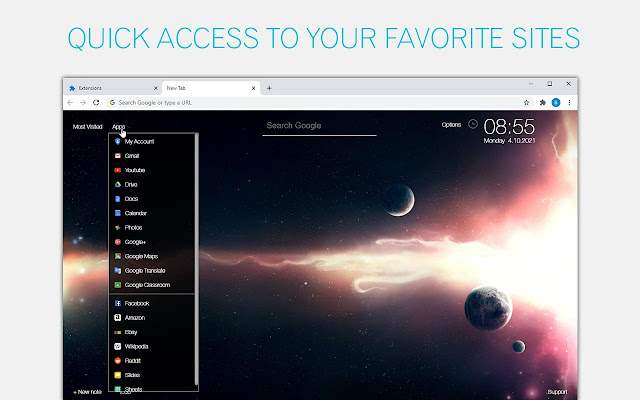Click the Ebay logo icon
640x400 pixels.
[x=118, y=332]
